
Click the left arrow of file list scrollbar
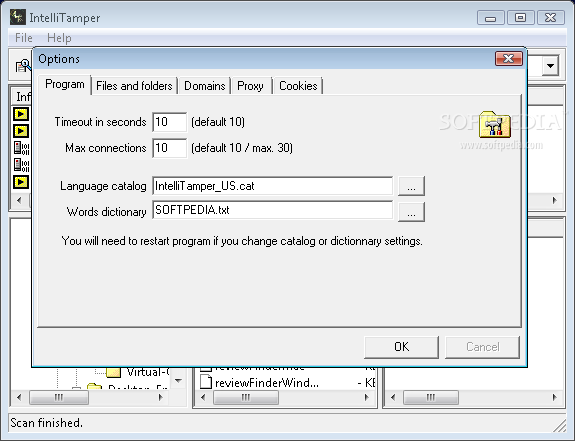point(204,397)
